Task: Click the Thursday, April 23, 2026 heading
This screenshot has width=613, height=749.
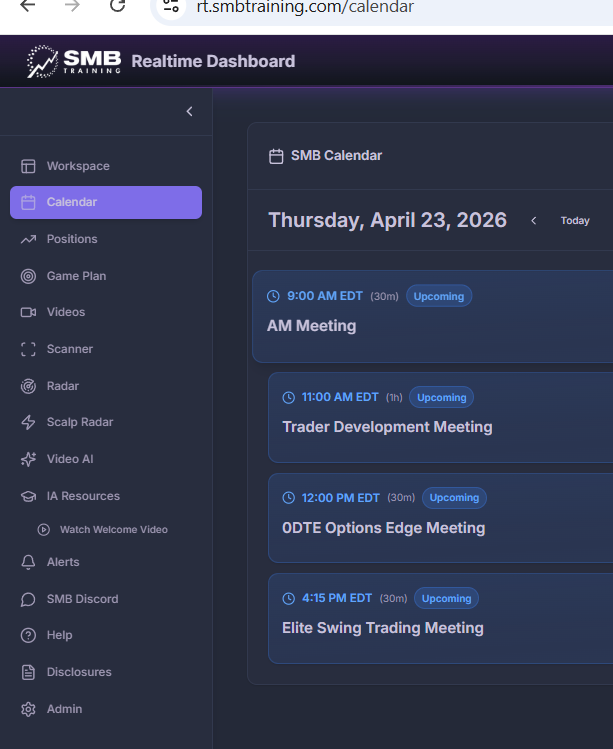Action: coord(387,220)
